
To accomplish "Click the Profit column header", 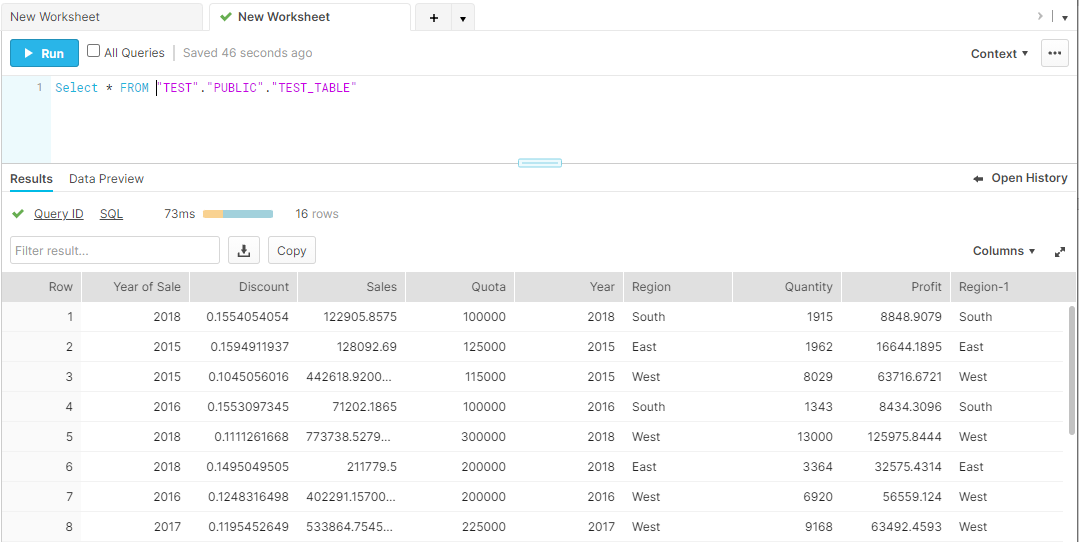I will point(895,287).
